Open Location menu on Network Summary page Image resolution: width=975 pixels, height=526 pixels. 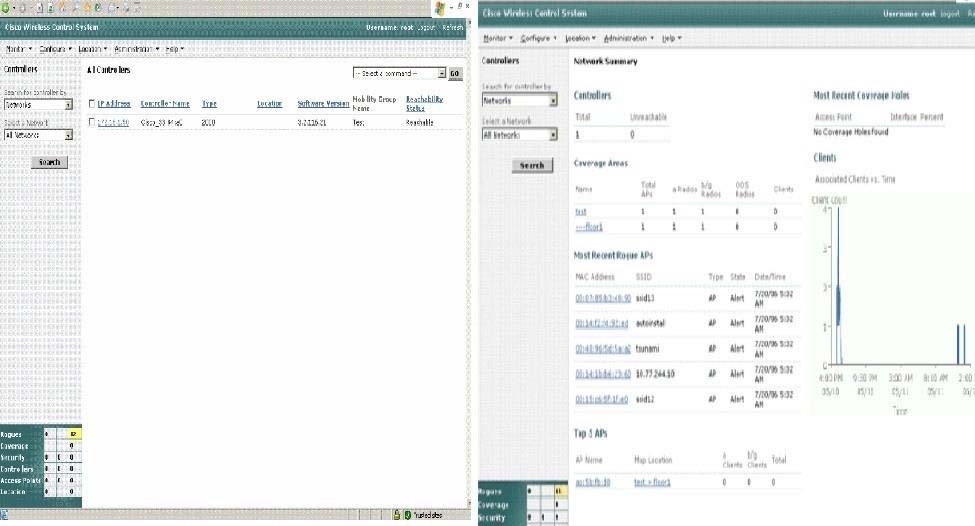(x=580, y=39)
